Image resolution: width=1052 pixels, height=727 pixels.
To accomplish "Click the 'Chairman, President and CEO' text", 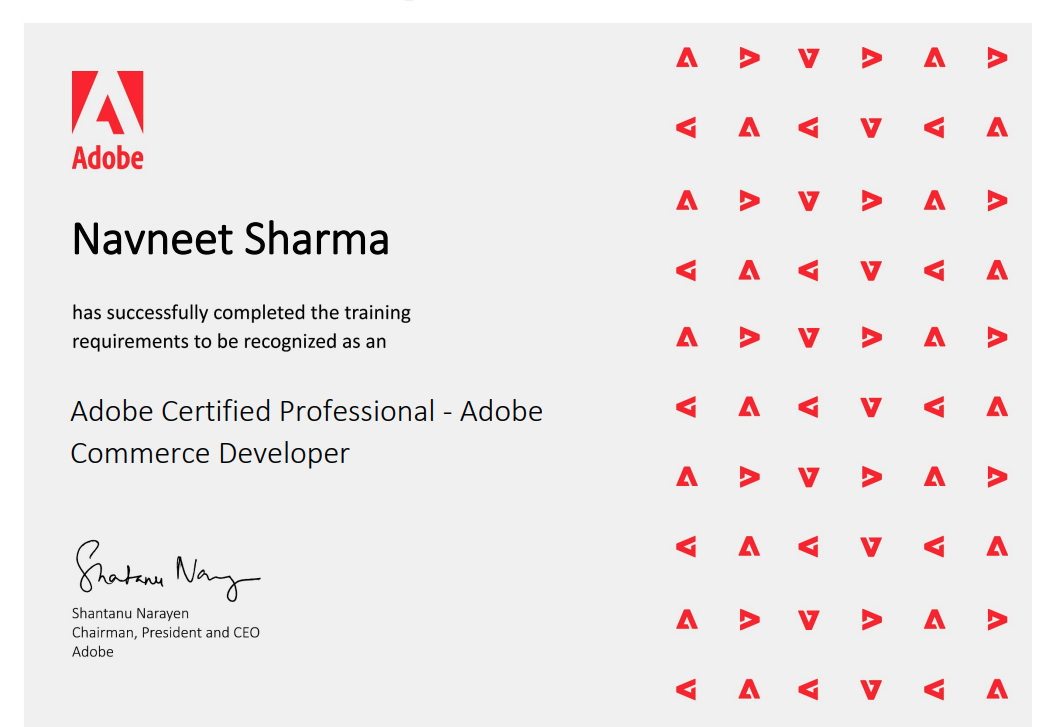I will pos(166,633).
